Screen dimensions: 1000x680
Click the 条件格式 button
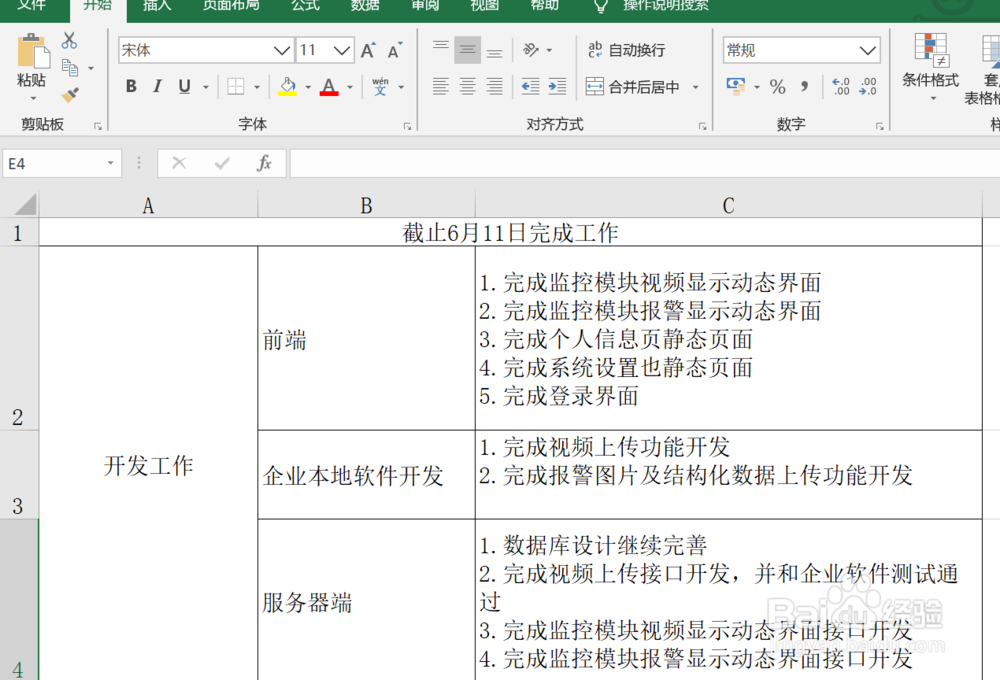point(930,75)
